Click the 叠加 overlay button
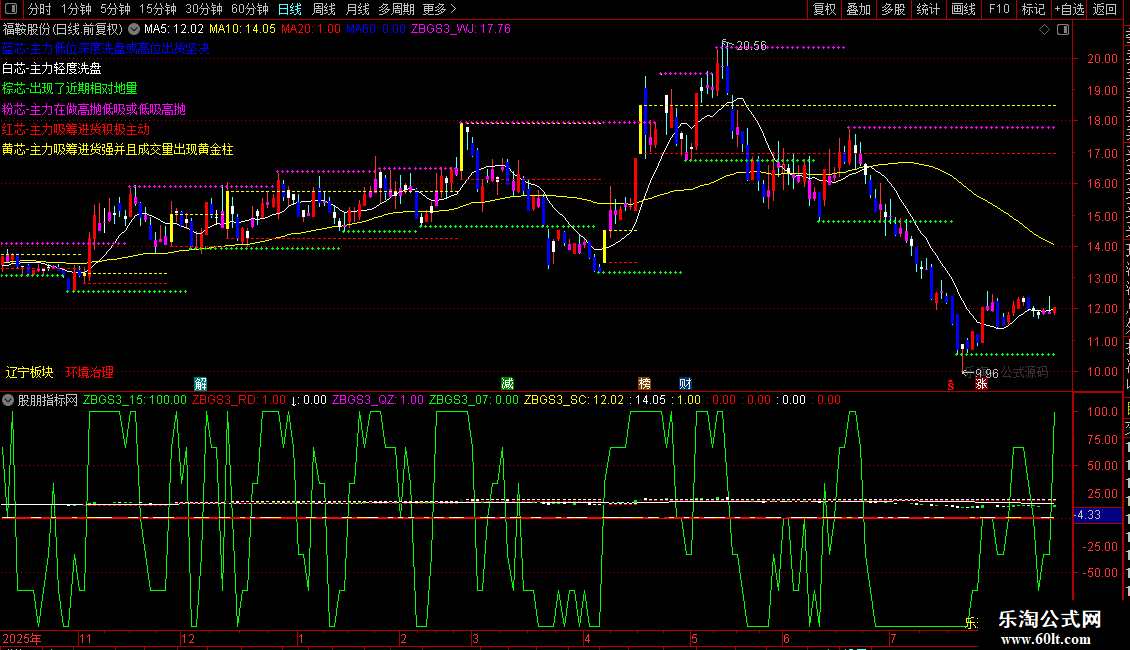Viewport: 1130px width, 650px height. (x=858, y=9)
